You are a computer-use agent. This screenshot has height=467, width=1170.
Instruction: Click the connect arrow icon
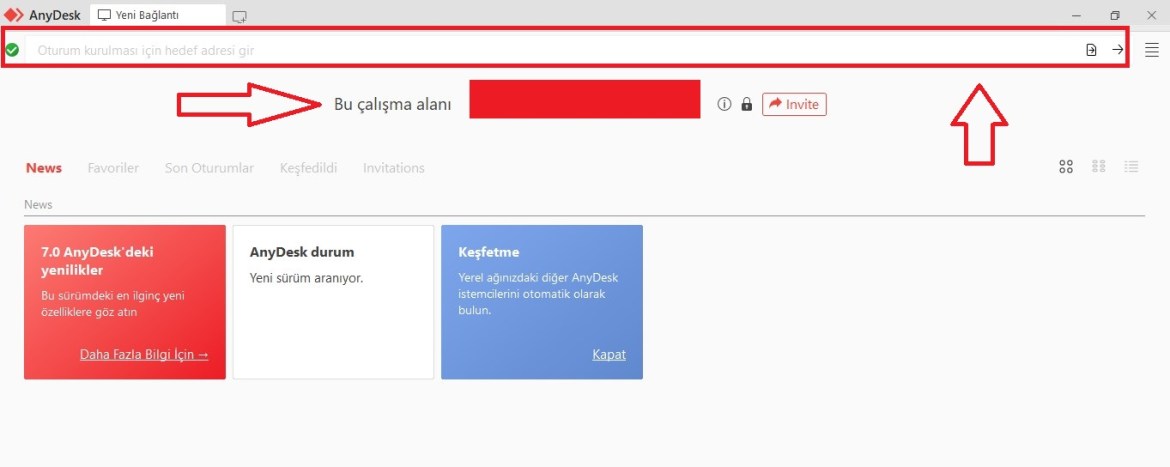(1118, 50)
